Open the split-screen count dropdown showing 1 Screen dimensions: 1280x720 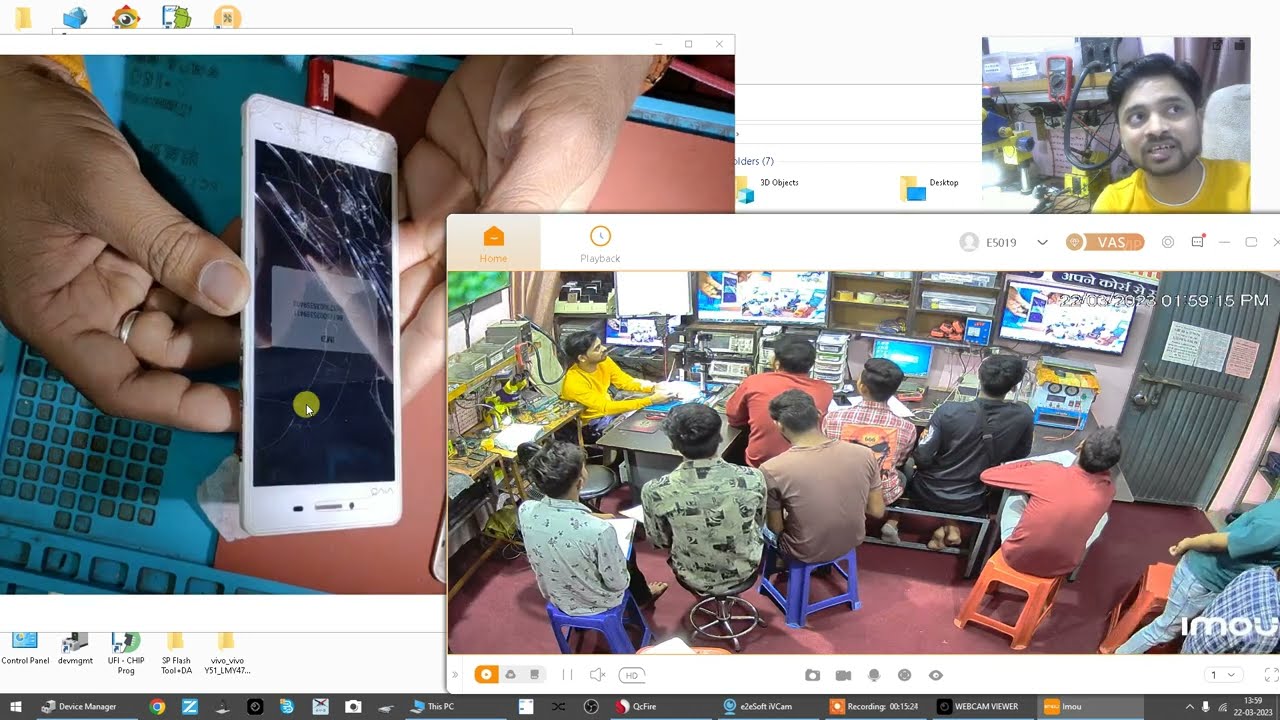[x=1224, y=675]
